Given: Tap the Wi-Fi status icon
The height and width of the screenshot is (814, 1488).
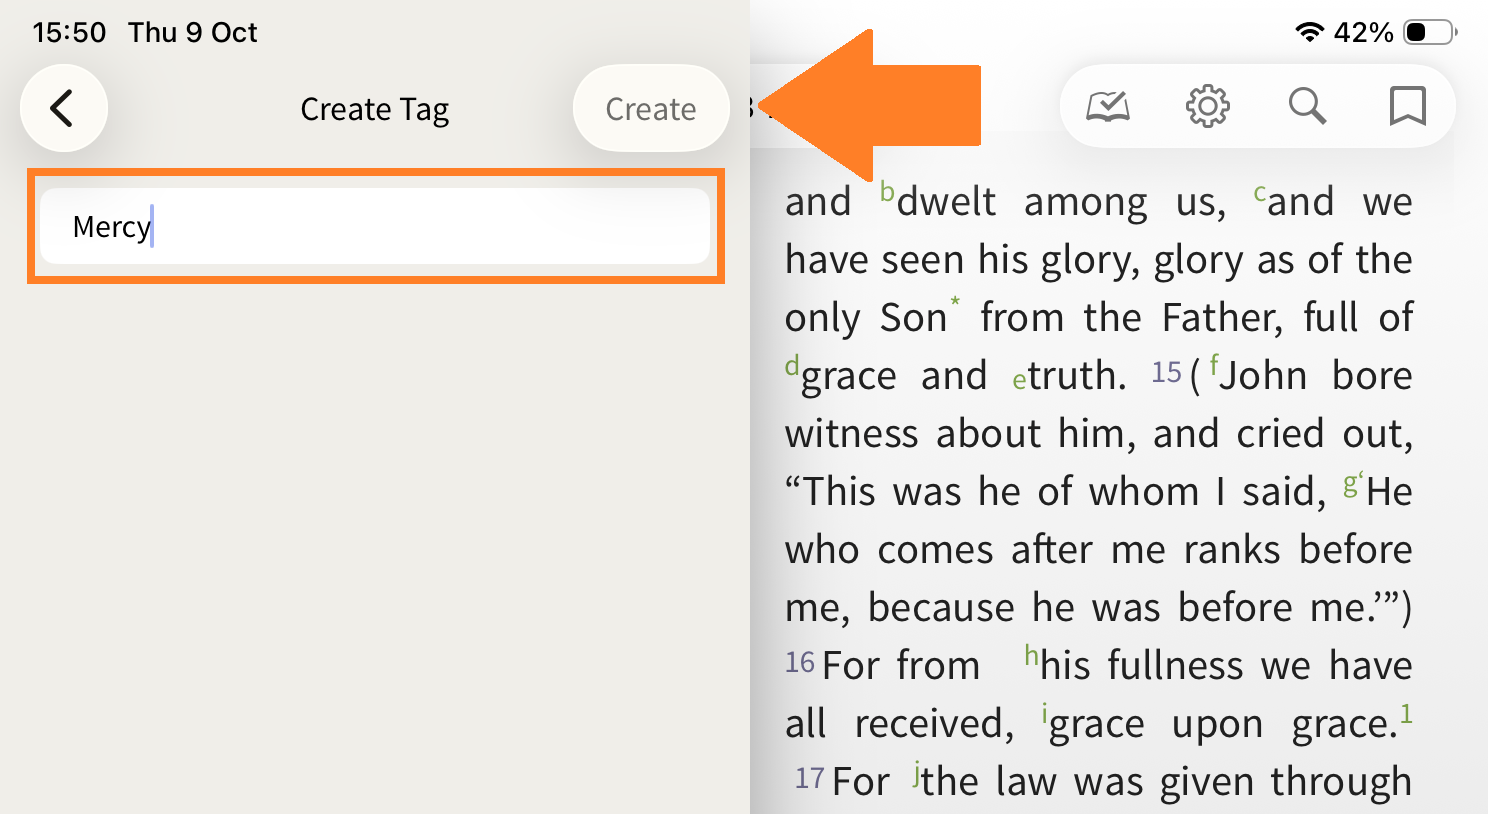Looking at the screenshot, I should [x=1309, y=32].
